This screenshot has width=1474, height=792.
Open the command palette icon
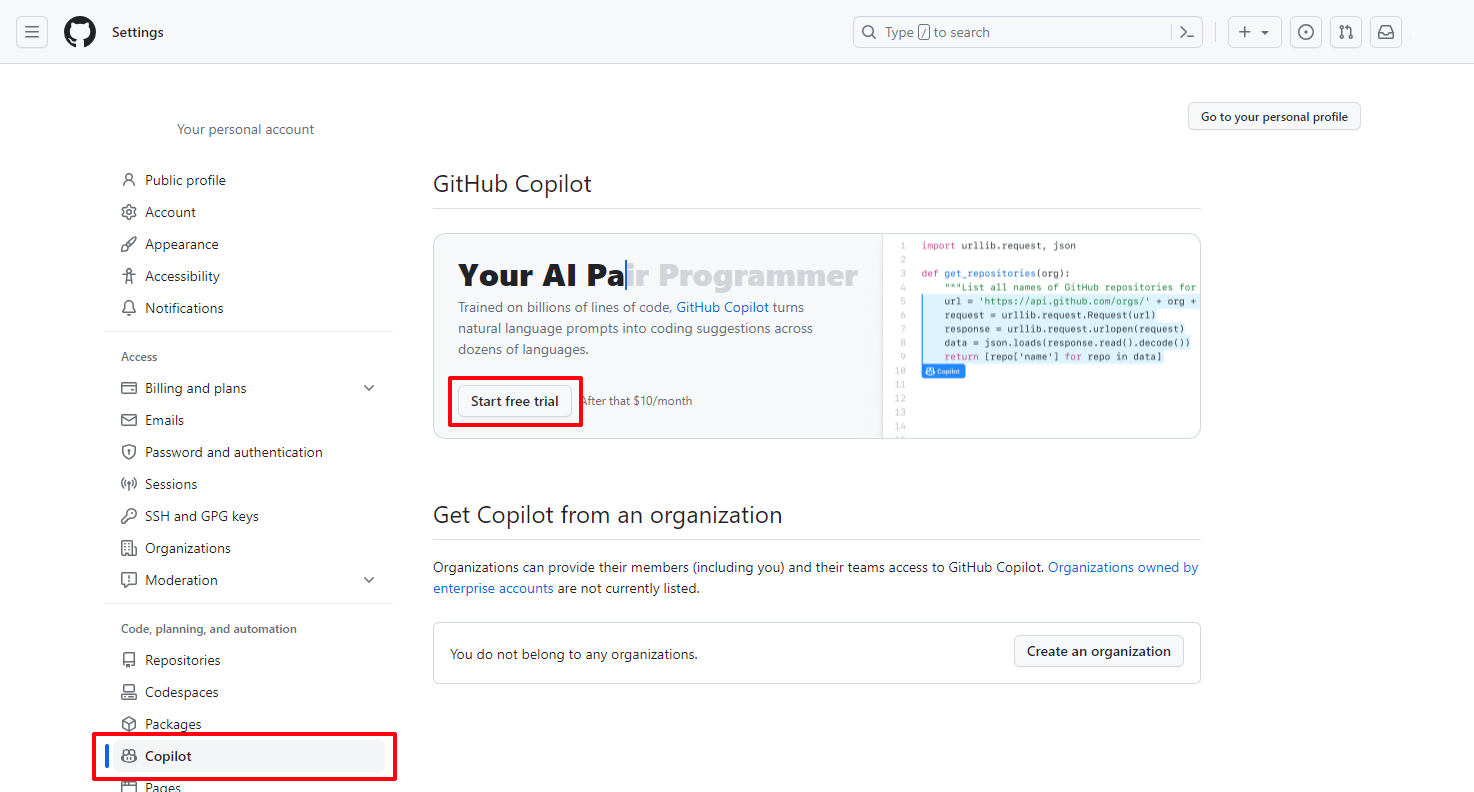tap(1187, 32)
